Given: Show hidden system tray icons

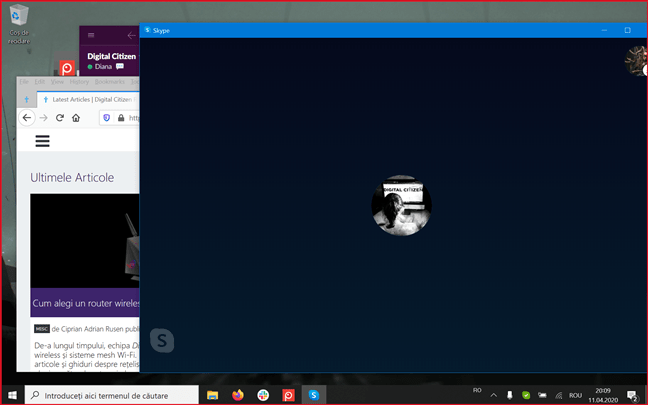Looking at the screenshot, I should [493, 395].
